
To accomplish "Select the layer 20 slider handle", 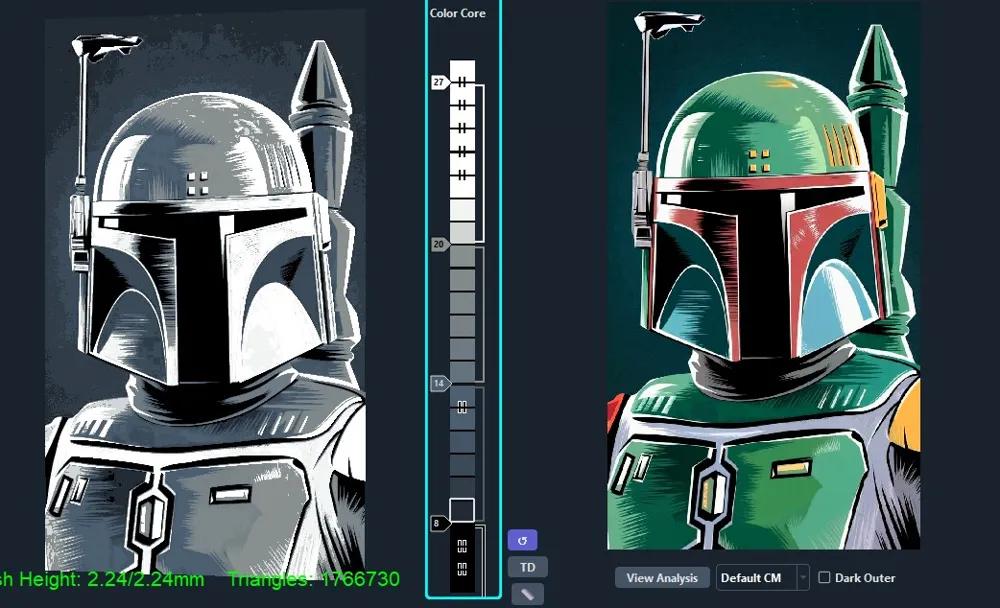I will (x=439, y=244).
